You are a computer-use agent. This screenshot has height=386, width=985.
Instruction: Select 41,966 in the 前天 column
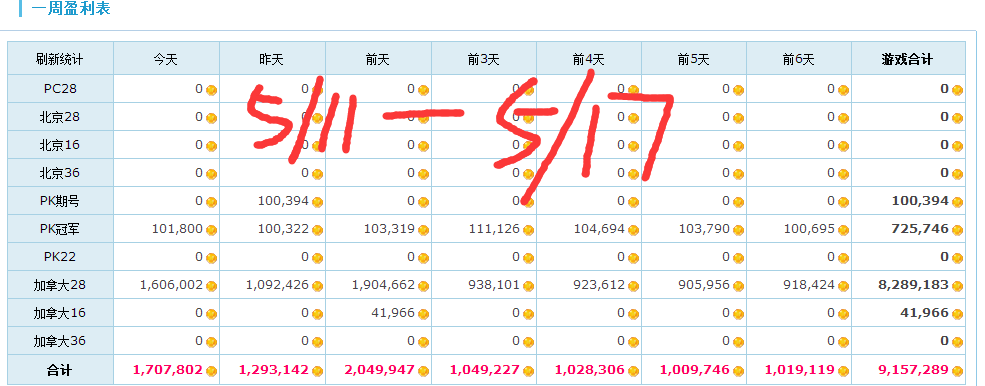[393, 313]
